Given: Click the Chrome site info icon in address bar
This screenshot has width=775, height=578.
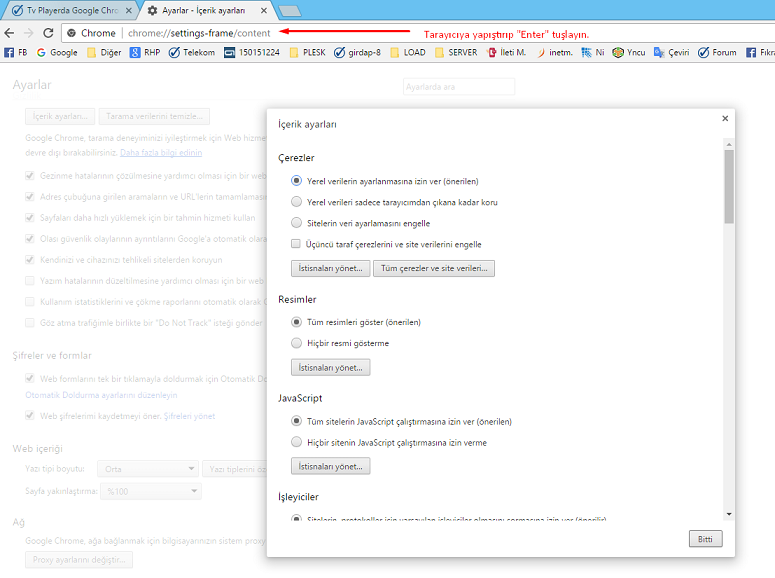Looking at the screenshot, I should click(71, 33).
